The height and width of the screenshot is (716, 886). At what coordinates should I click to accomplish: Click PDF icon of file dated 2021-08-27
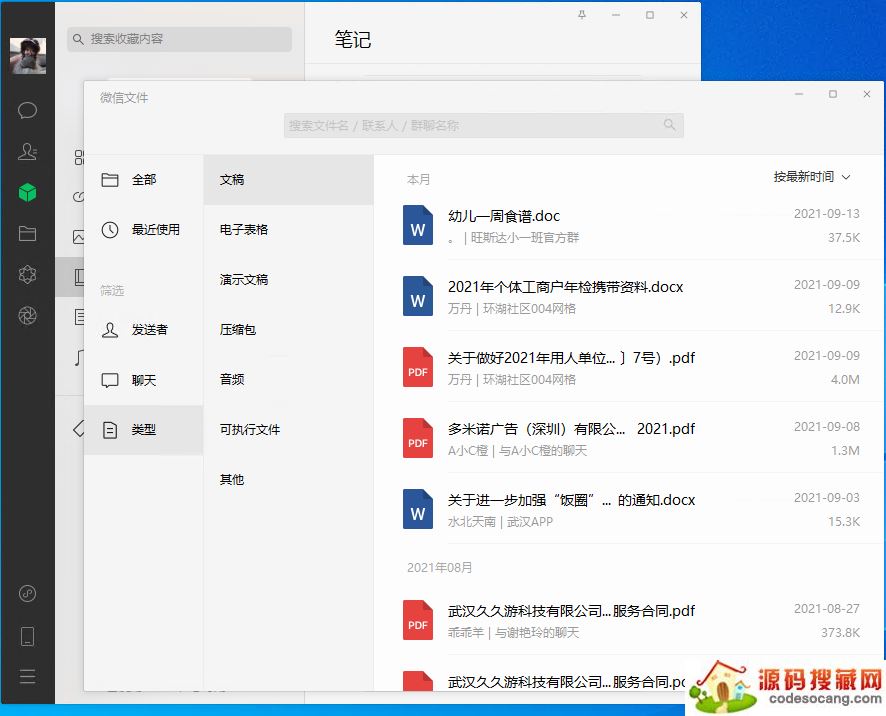point(418,620)
